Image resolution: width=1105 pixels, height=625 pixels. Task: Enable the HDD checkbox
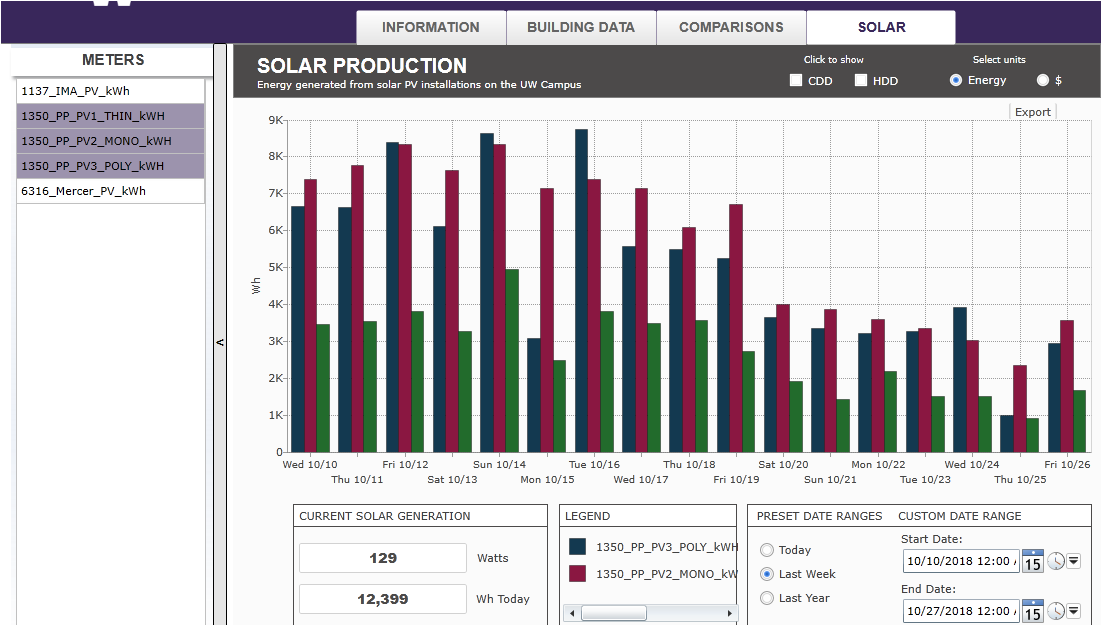[861, 81]
